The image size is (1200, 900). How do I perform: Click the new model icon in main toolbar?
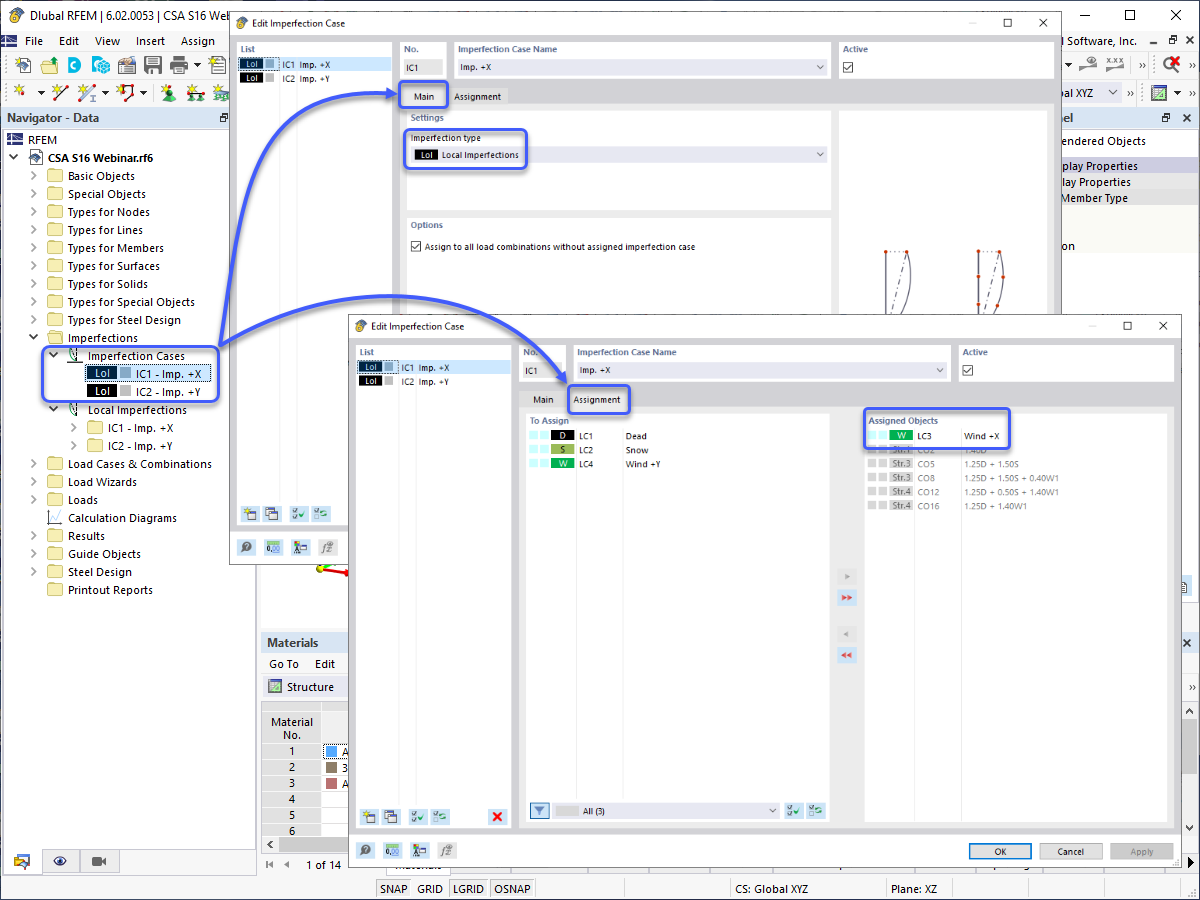22,65
